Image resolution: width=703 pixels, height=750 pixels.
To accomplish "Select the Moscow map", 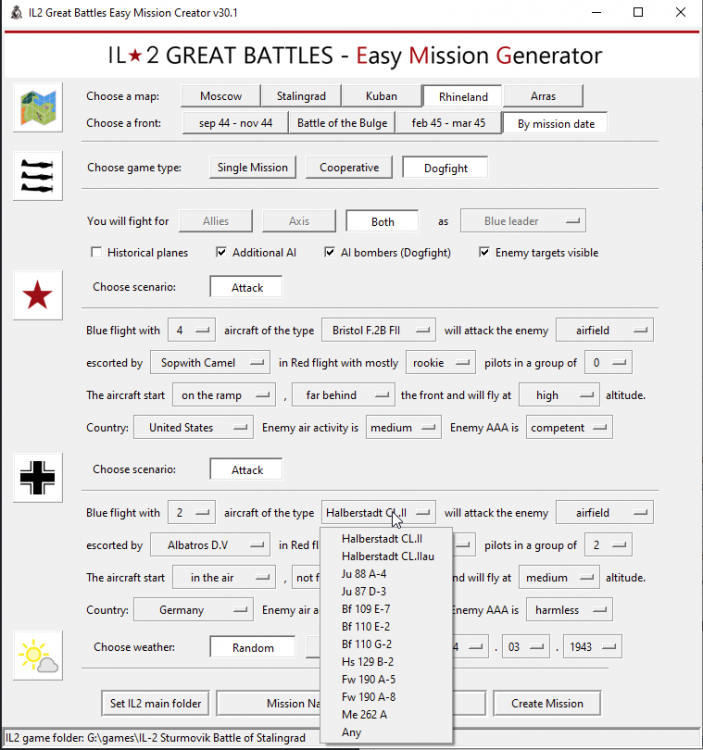I will (x=221, y=96).
